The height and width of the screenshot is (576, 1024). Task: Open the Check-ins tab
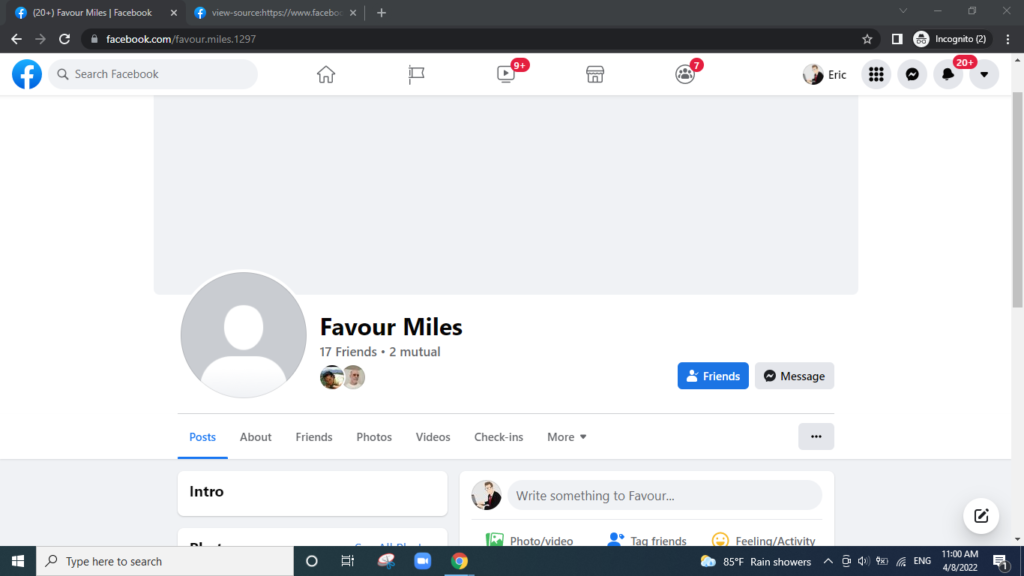(498, 437)
